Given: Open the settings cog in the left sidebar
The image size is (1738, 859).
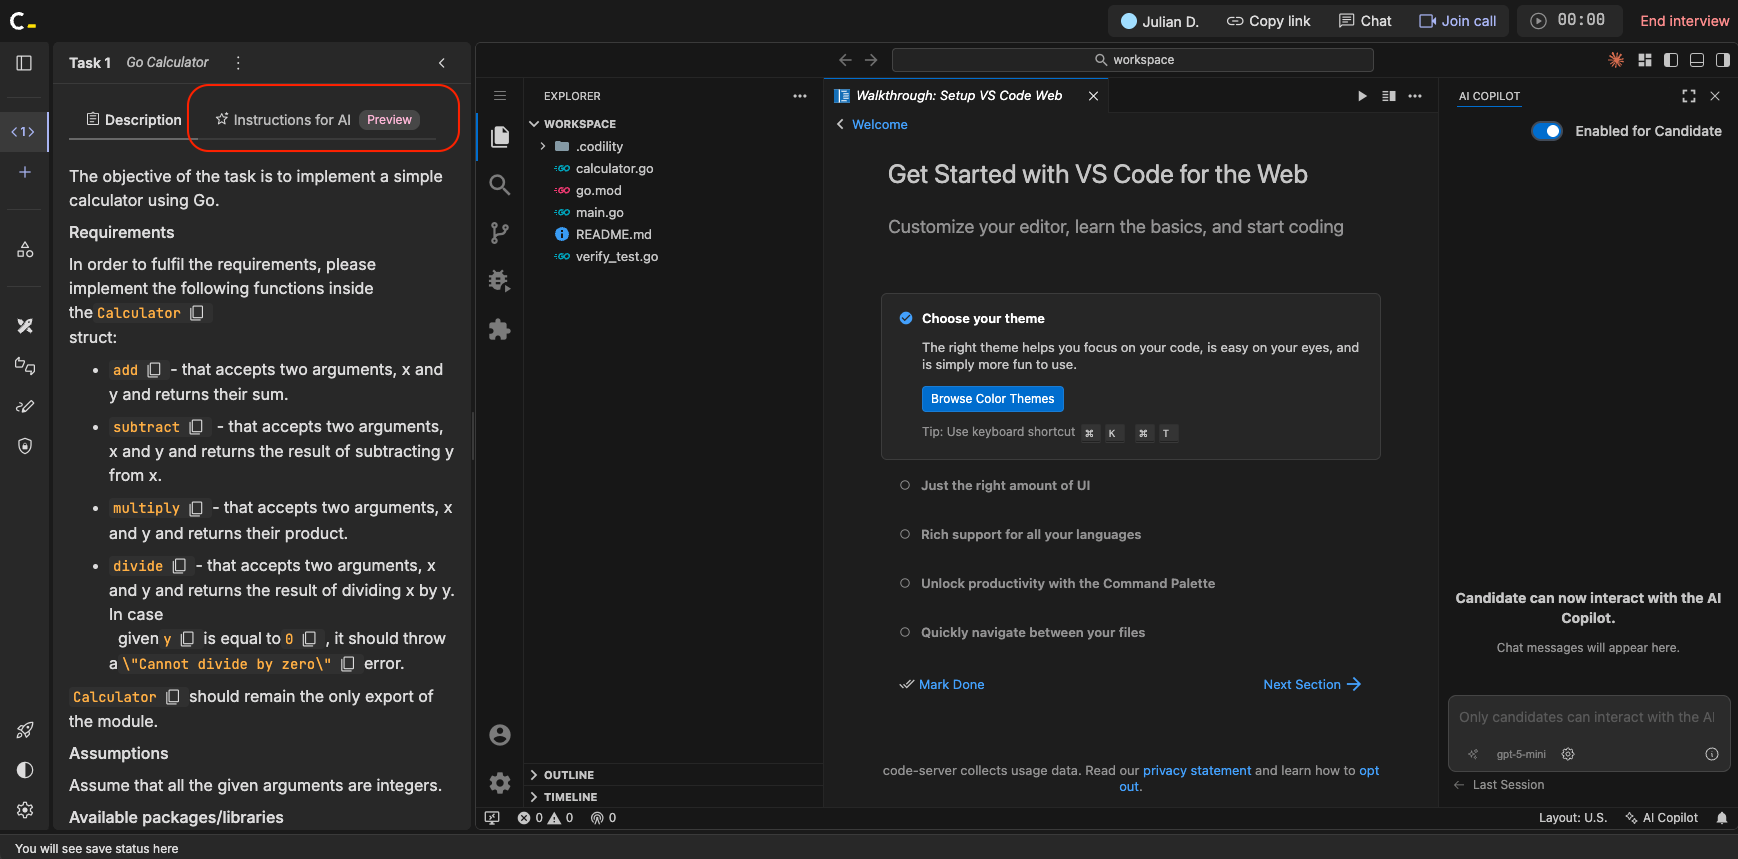Looking at the screenshot, I should tap(25, 810).
